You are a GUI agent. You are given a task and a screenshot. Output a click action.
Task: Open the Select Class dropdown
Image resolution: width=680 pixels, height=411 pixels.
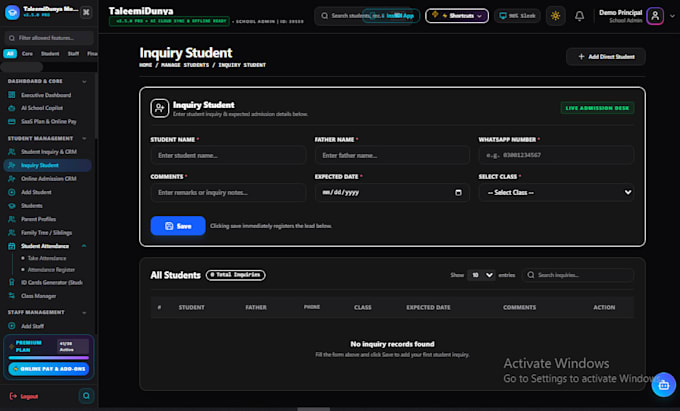coord(556,192)
